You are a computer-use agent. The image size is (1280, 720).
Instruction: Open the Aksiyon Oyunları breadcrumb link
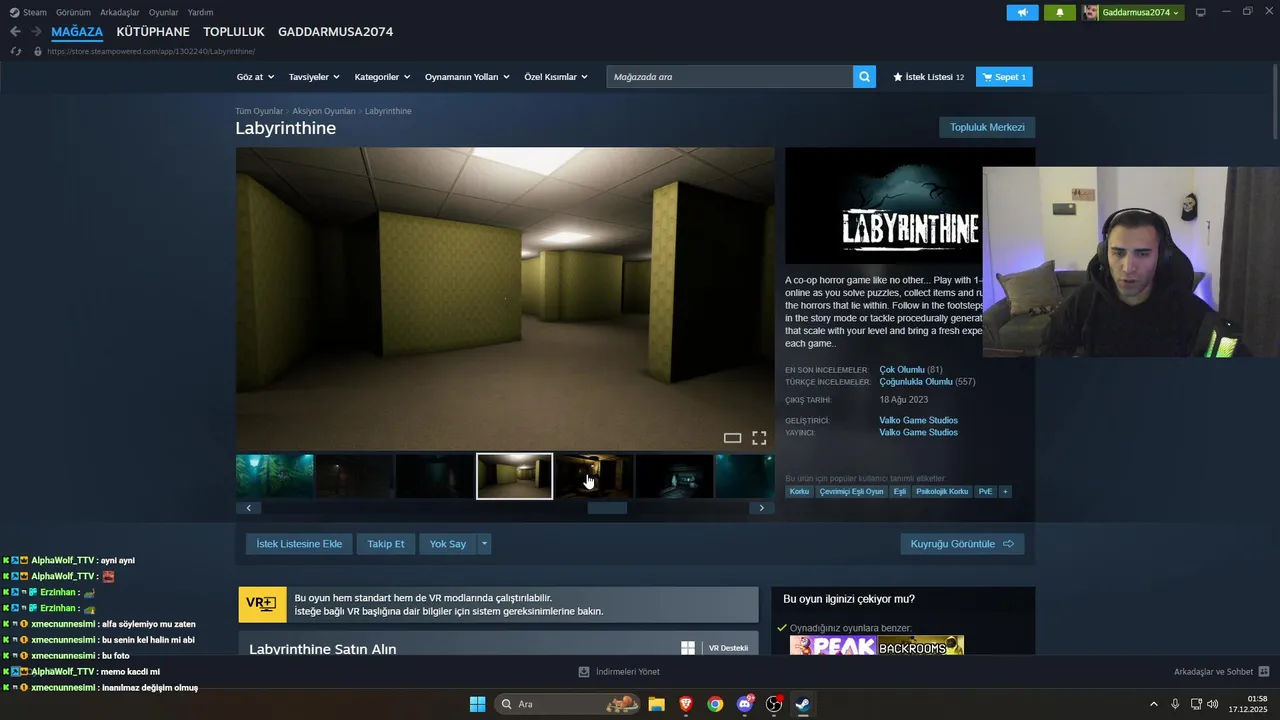point(324,111)
